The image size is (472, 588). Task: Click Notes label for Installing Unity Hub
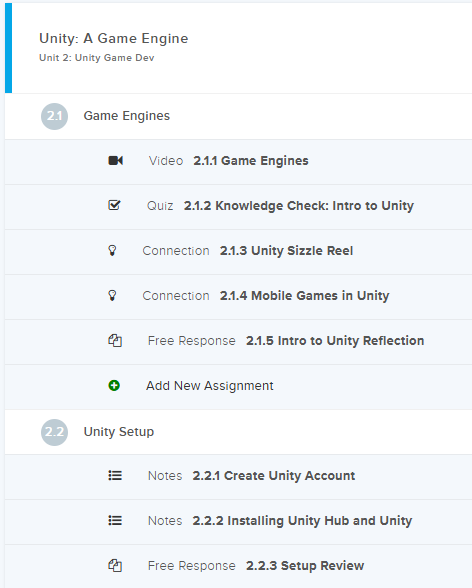click(x=165, y=521)
